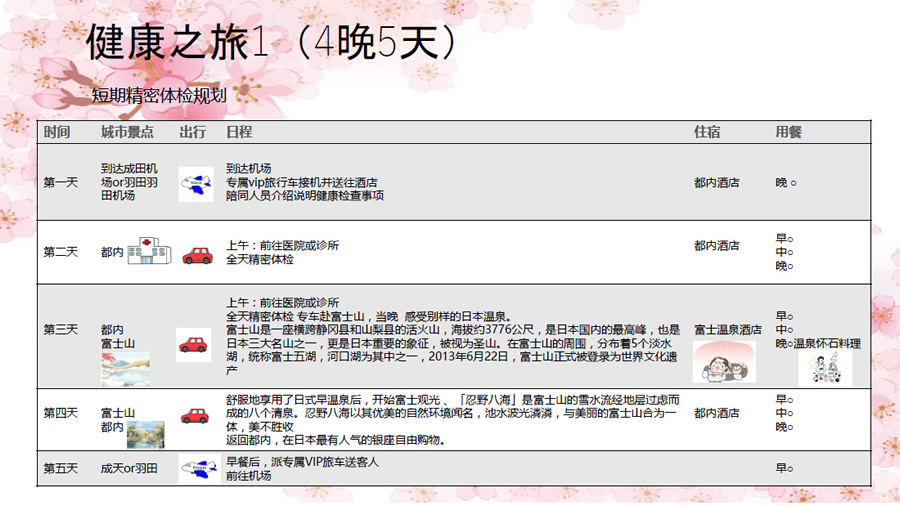Click the 时间 column header
This screenshot has height=506, width=900.
(x=57, y=132)
